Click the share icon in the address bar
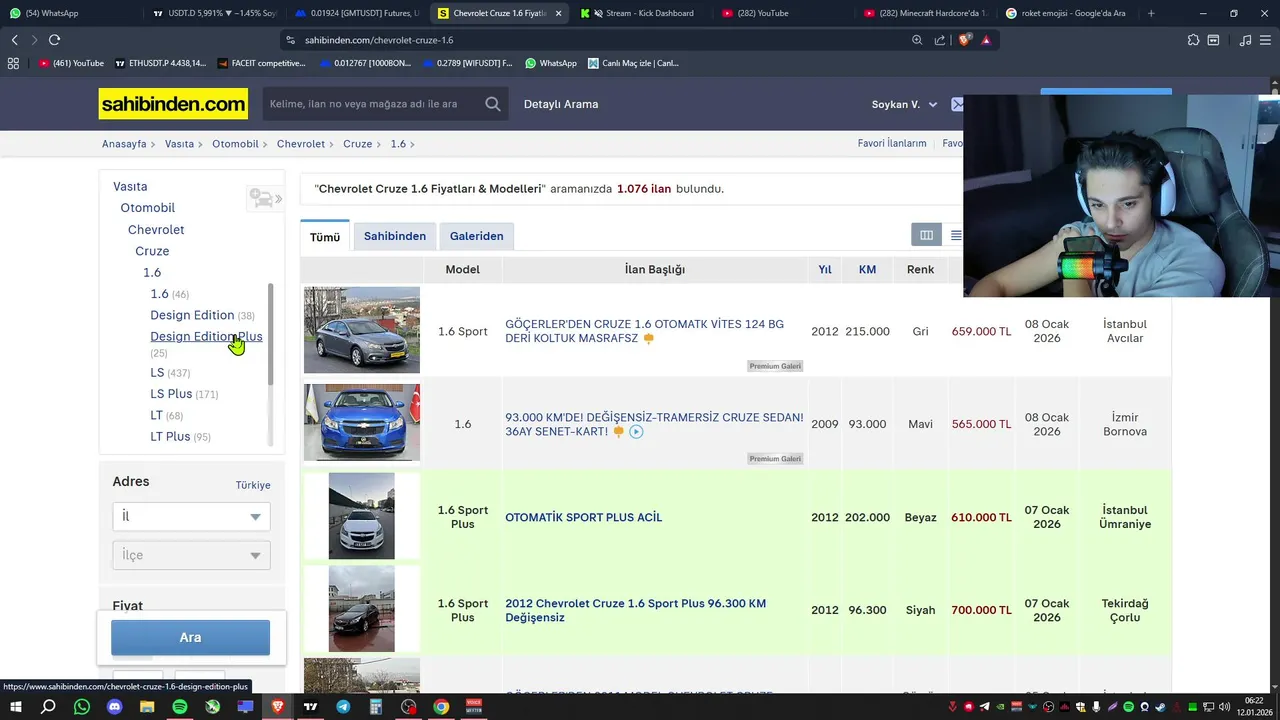The width and height of the screenshot is (1280, 720). [x=940, y=40]
